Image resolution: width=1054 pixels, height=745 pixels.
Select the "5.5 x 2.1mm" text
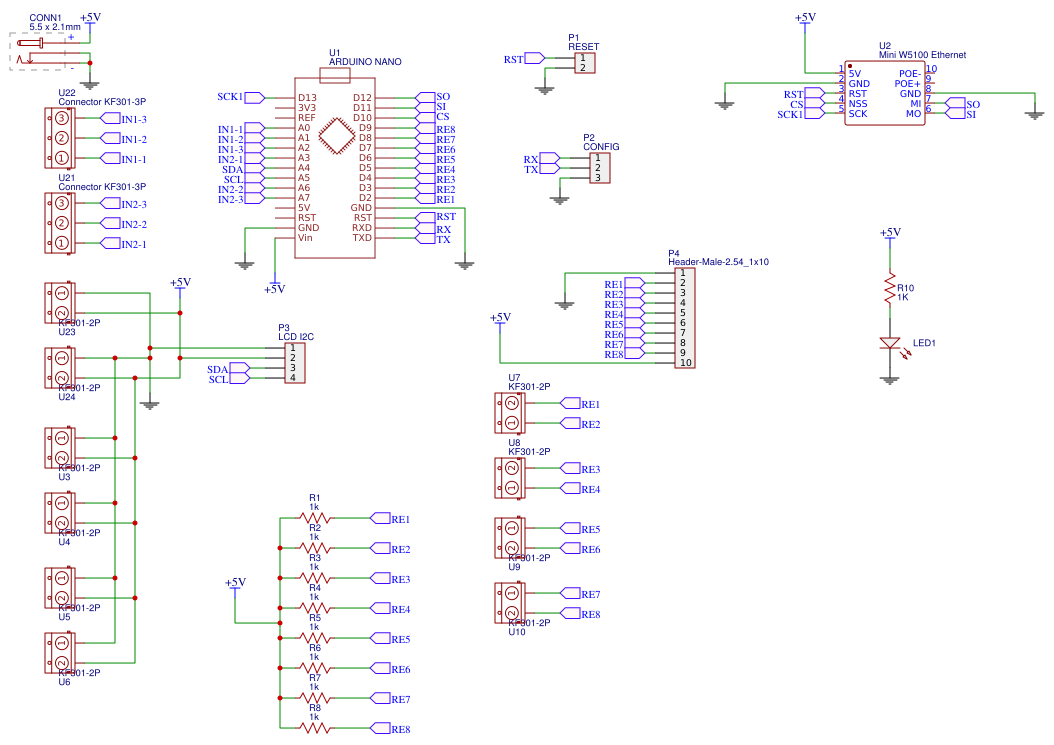54,27
